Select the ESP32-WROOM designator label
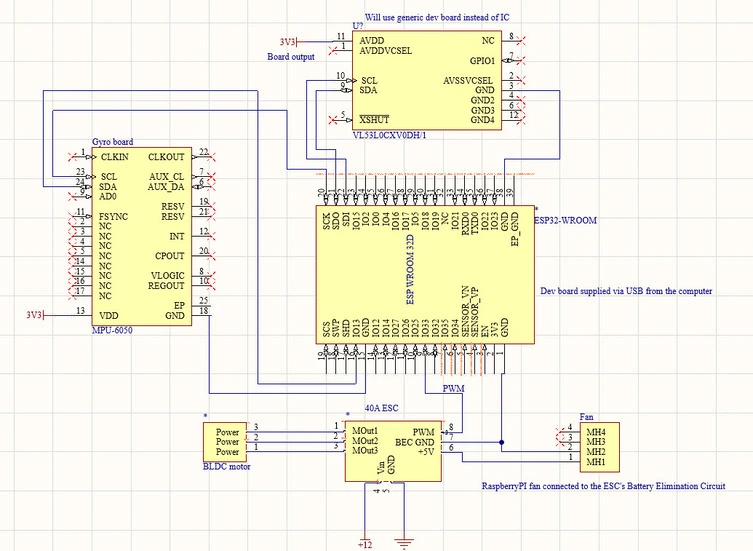Screen dimensions: 753x551 pyautogui.click(x=565, y=220)
